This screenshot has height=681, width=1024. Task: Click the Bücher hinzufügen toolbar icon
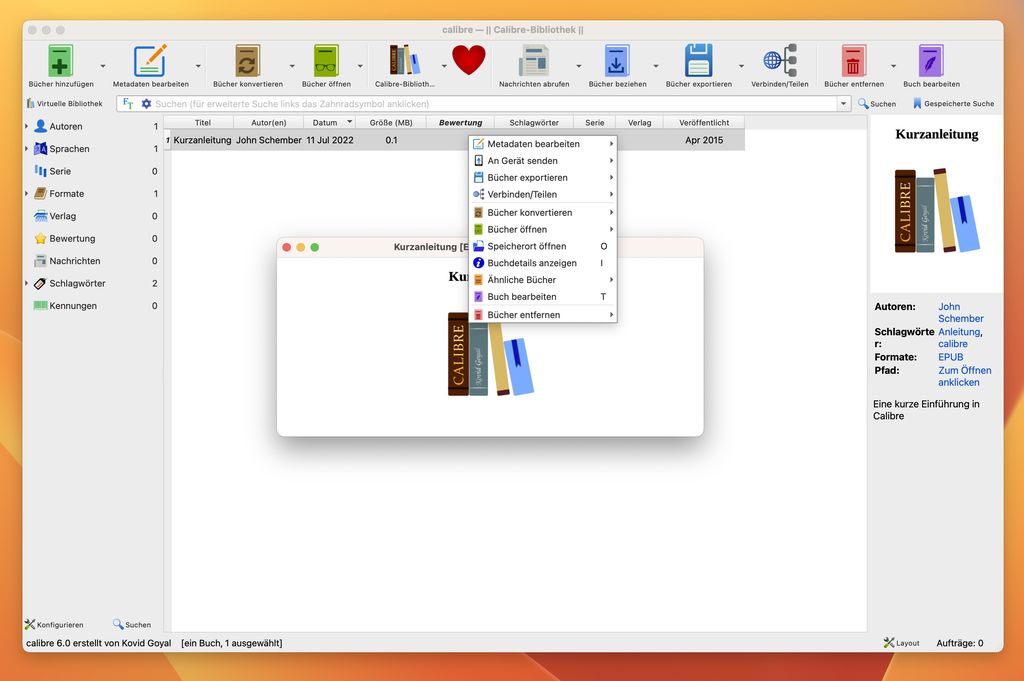point(61,62)
